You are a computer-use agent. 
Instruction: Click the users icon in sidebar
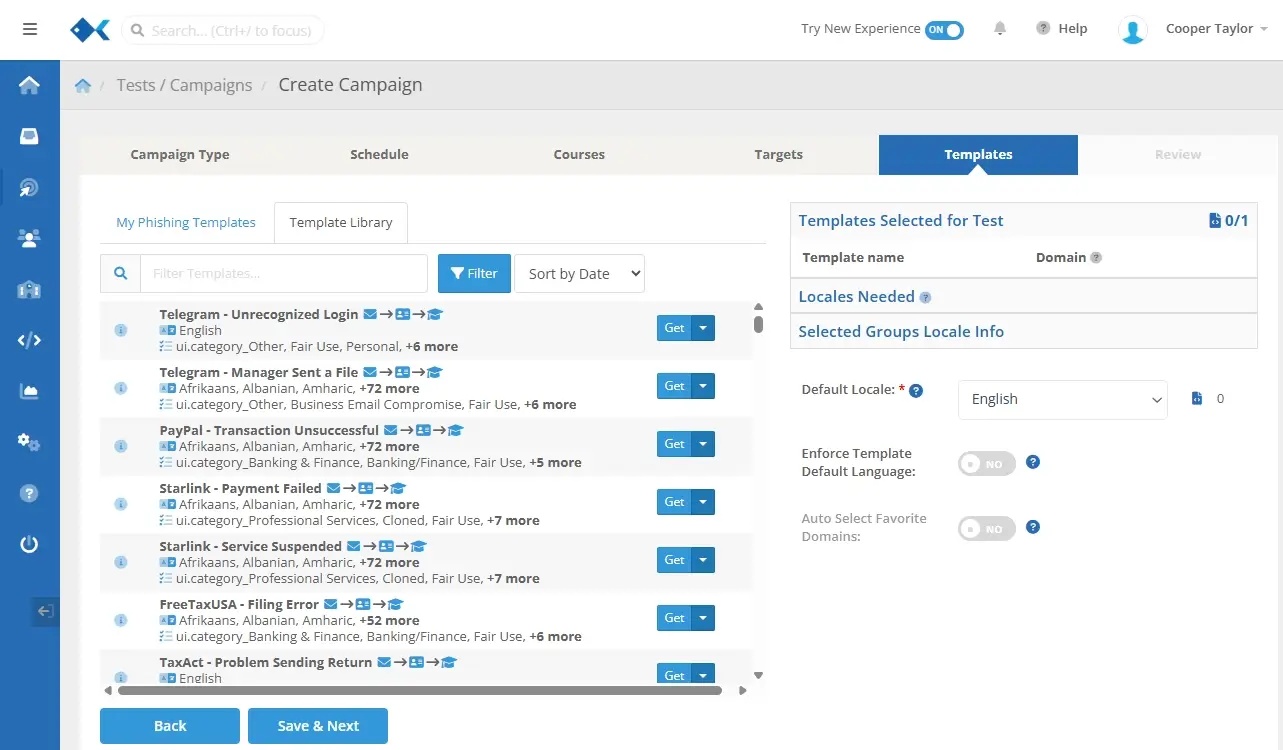(x=29, y=238)
